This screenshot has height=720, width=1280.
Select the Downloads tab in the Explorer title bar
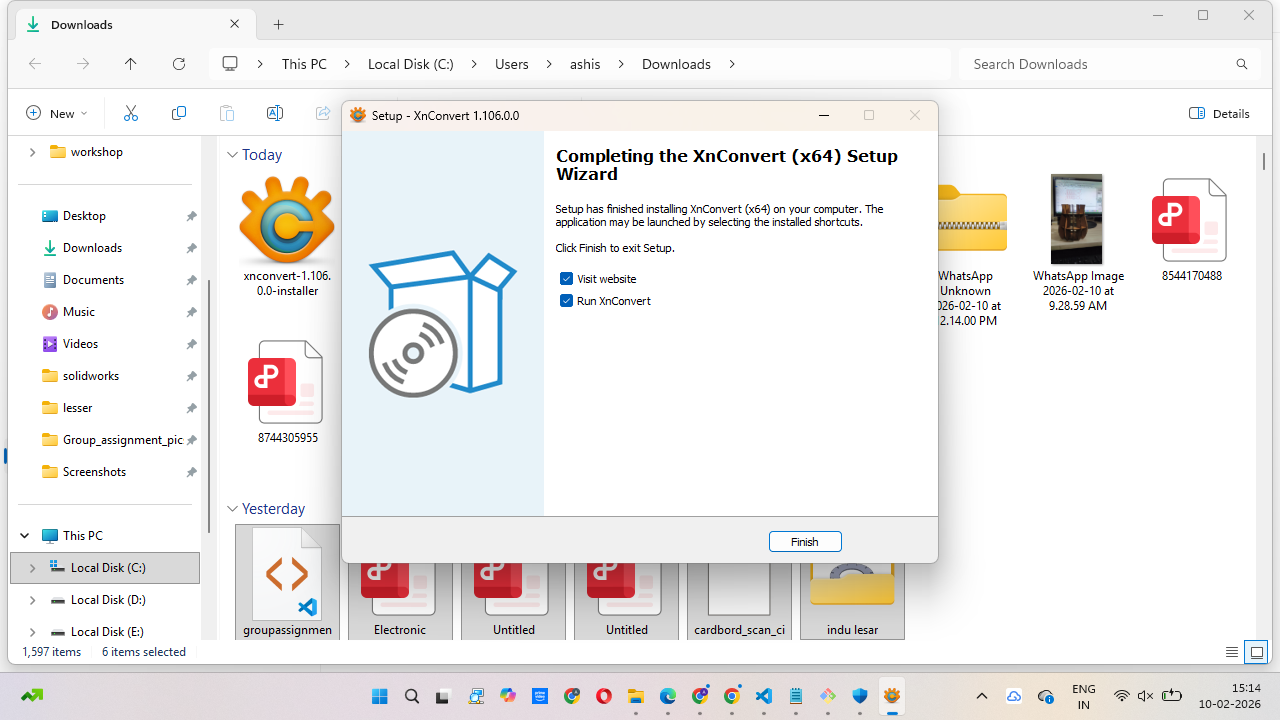click(135, 24)
